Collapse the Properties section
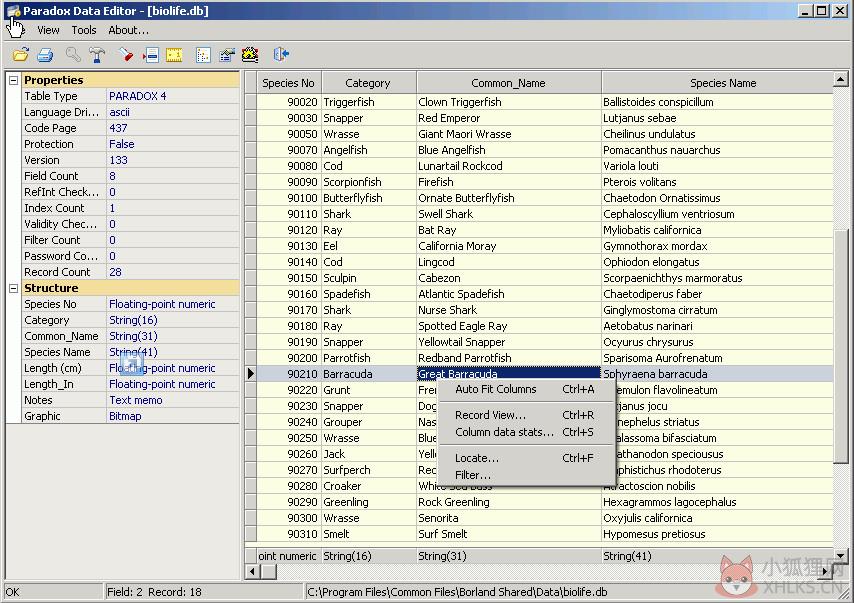 coord(14,81)
